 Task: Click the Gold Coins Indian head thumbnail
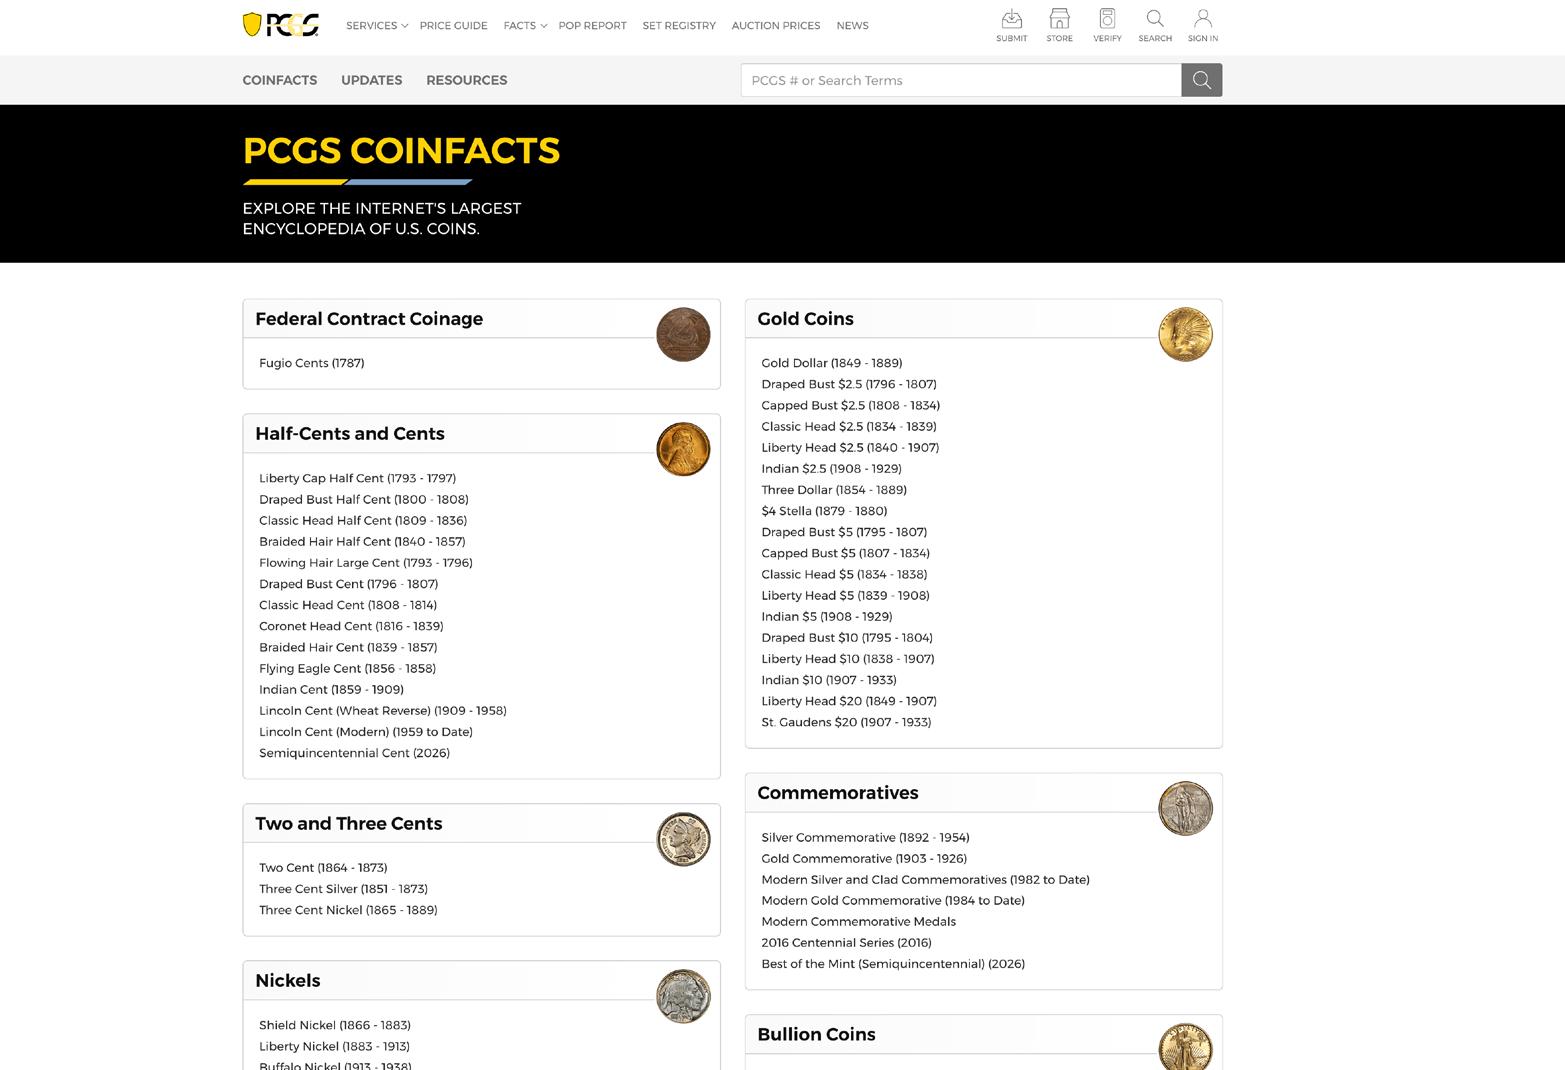[1185, 334]
